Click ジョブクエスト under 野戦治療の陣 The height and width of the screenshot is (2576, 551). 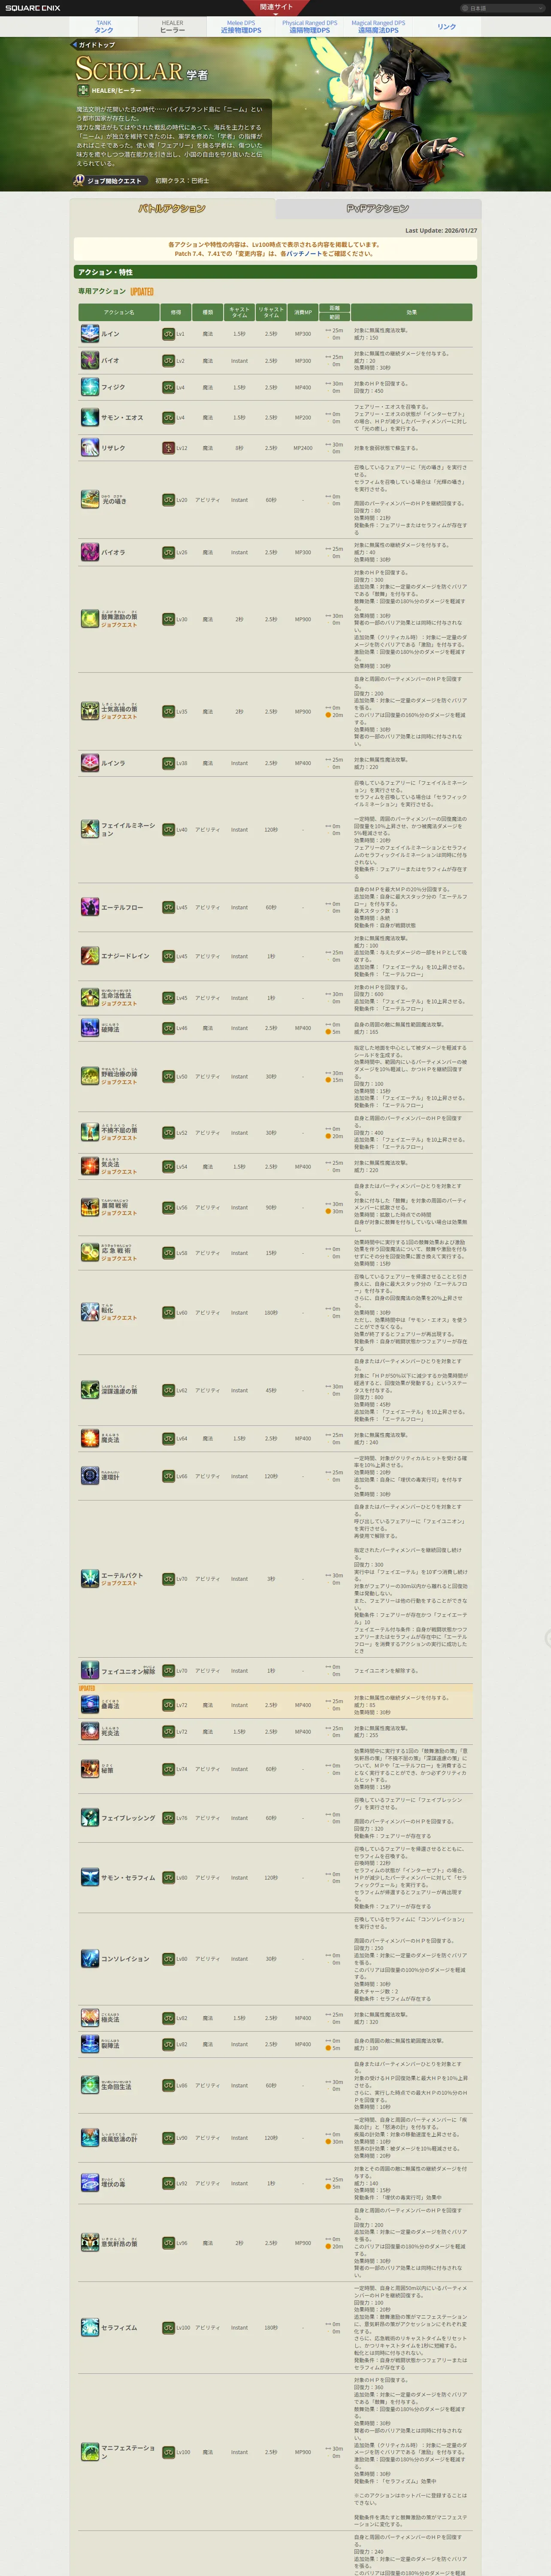119,1082
